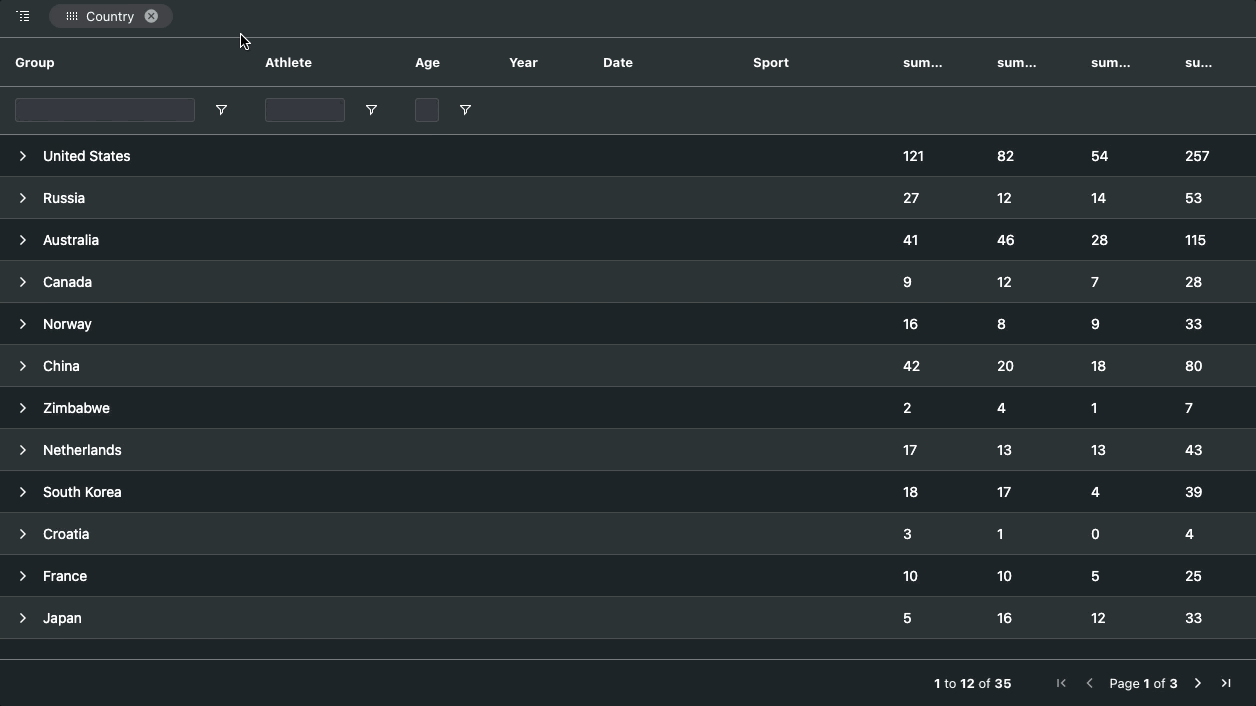Screen dimensions: 1256x706
Task: Sort by the Group column header
Action: pos(35,62)
